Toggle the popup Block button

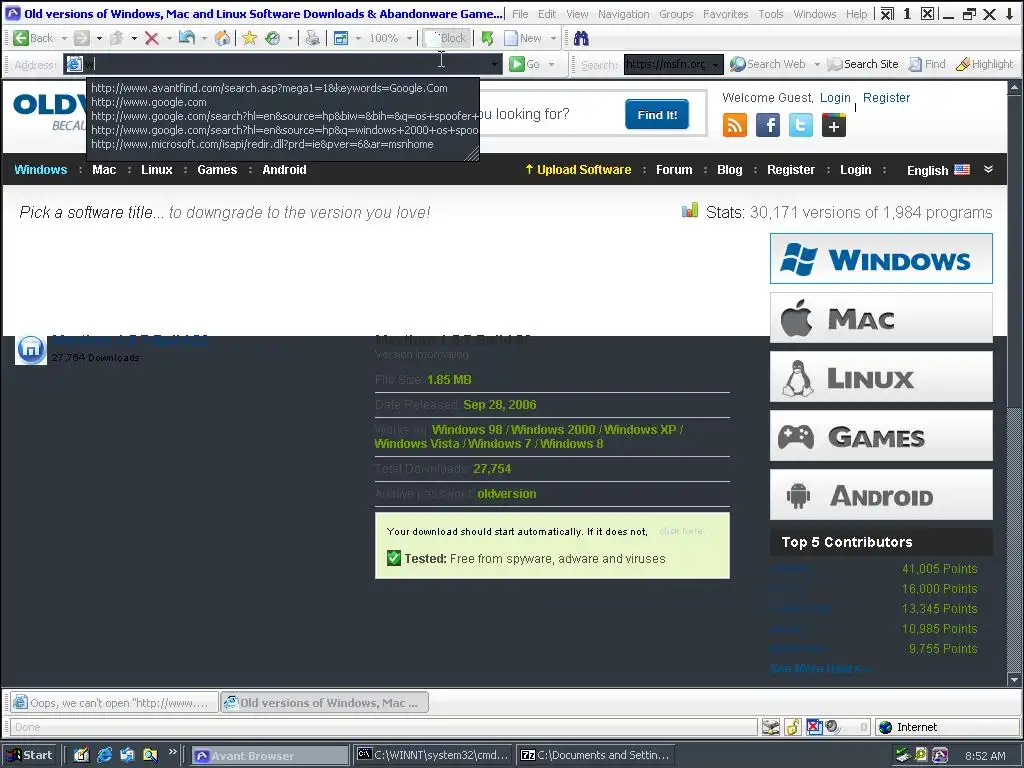445,38
